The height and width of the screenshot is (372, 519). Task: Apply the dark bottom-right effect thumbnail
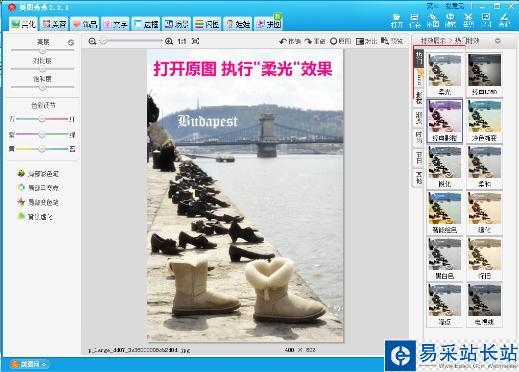[x=484, y=305]
